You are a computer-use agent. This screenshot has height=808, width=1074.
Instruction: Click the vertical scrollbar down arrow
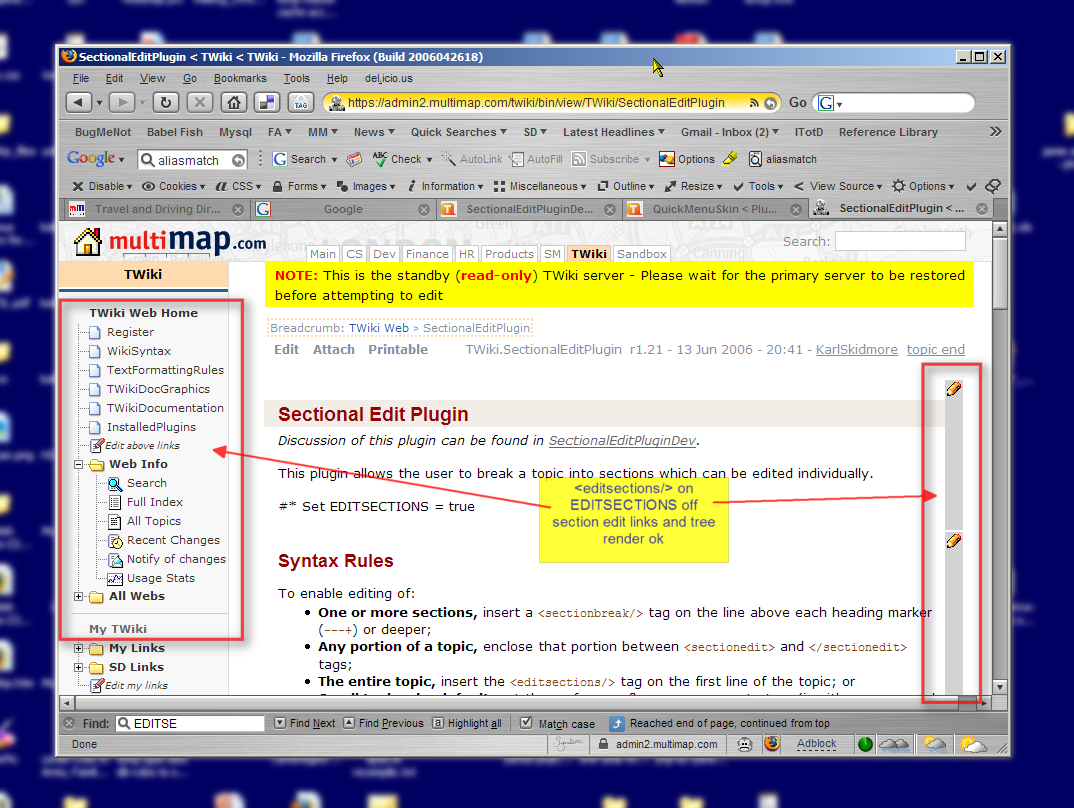coord(1000,686)
